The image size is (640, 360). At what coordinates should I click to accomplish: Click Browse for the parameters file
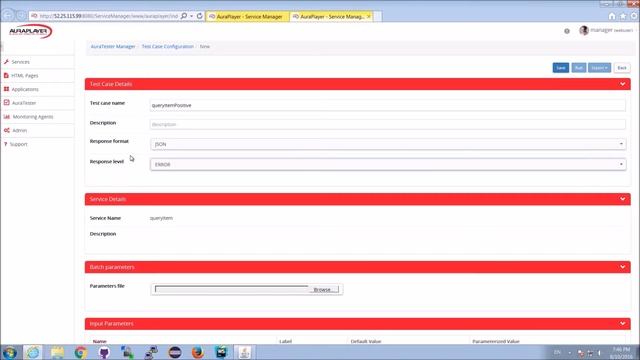pos(324,289)
